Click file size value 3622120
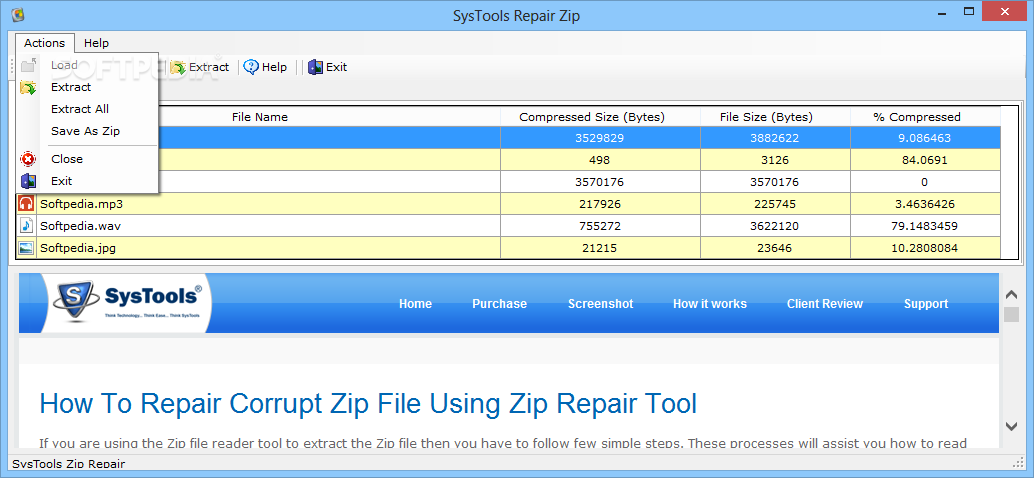This screenshot has width=1034, height=478. [x=776, y=226]
